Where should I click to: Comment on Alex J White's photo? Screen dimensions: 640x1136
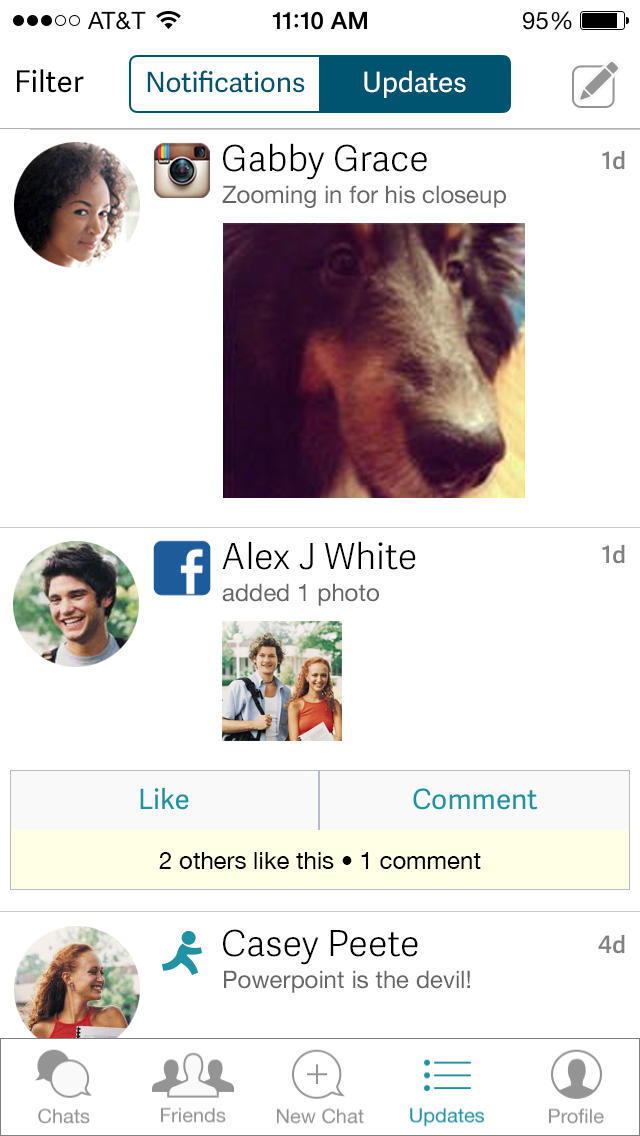pyautogui.click(x=475, y=800)
